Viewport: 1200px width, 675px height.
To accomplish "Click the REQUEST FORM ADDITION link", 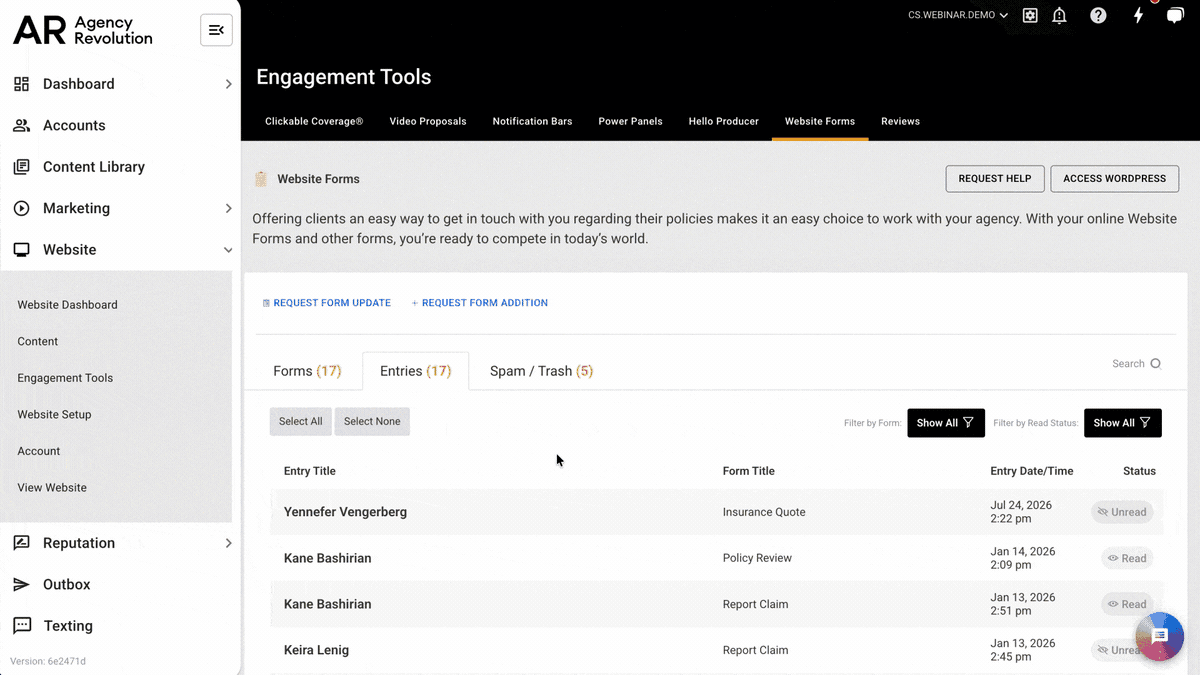I will point(480,303).
